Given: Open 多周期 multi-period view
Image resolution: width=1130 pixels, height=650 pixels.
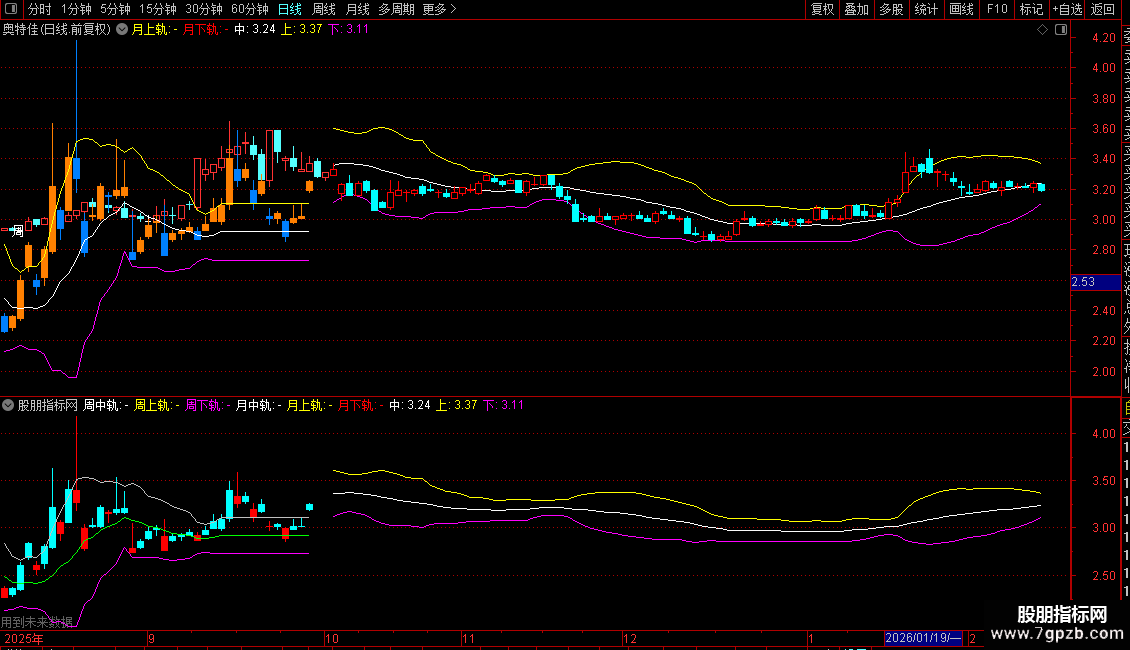Looking at the screenshot, I should point(396,9).
